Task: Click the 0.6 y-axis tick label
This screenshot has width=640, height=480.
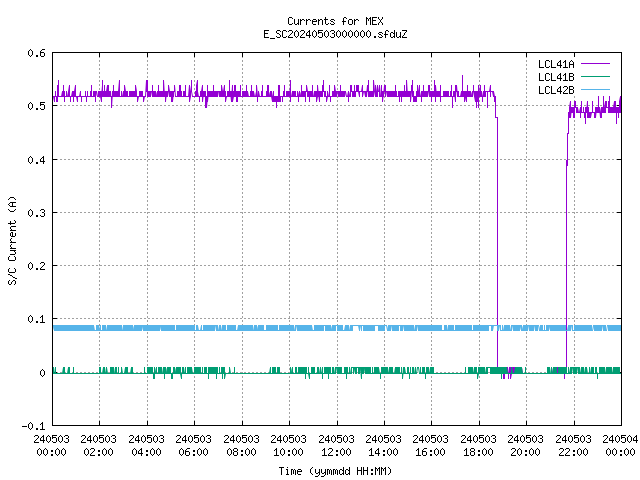Action: [36, 53]
